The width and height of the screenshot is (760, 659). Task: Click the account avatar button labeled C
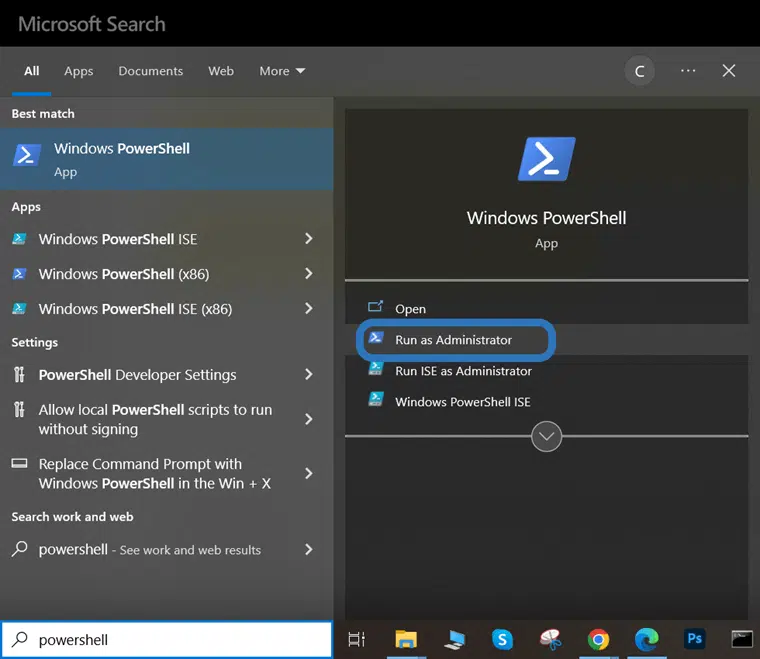pyautogui.click(x=640, y=71)
